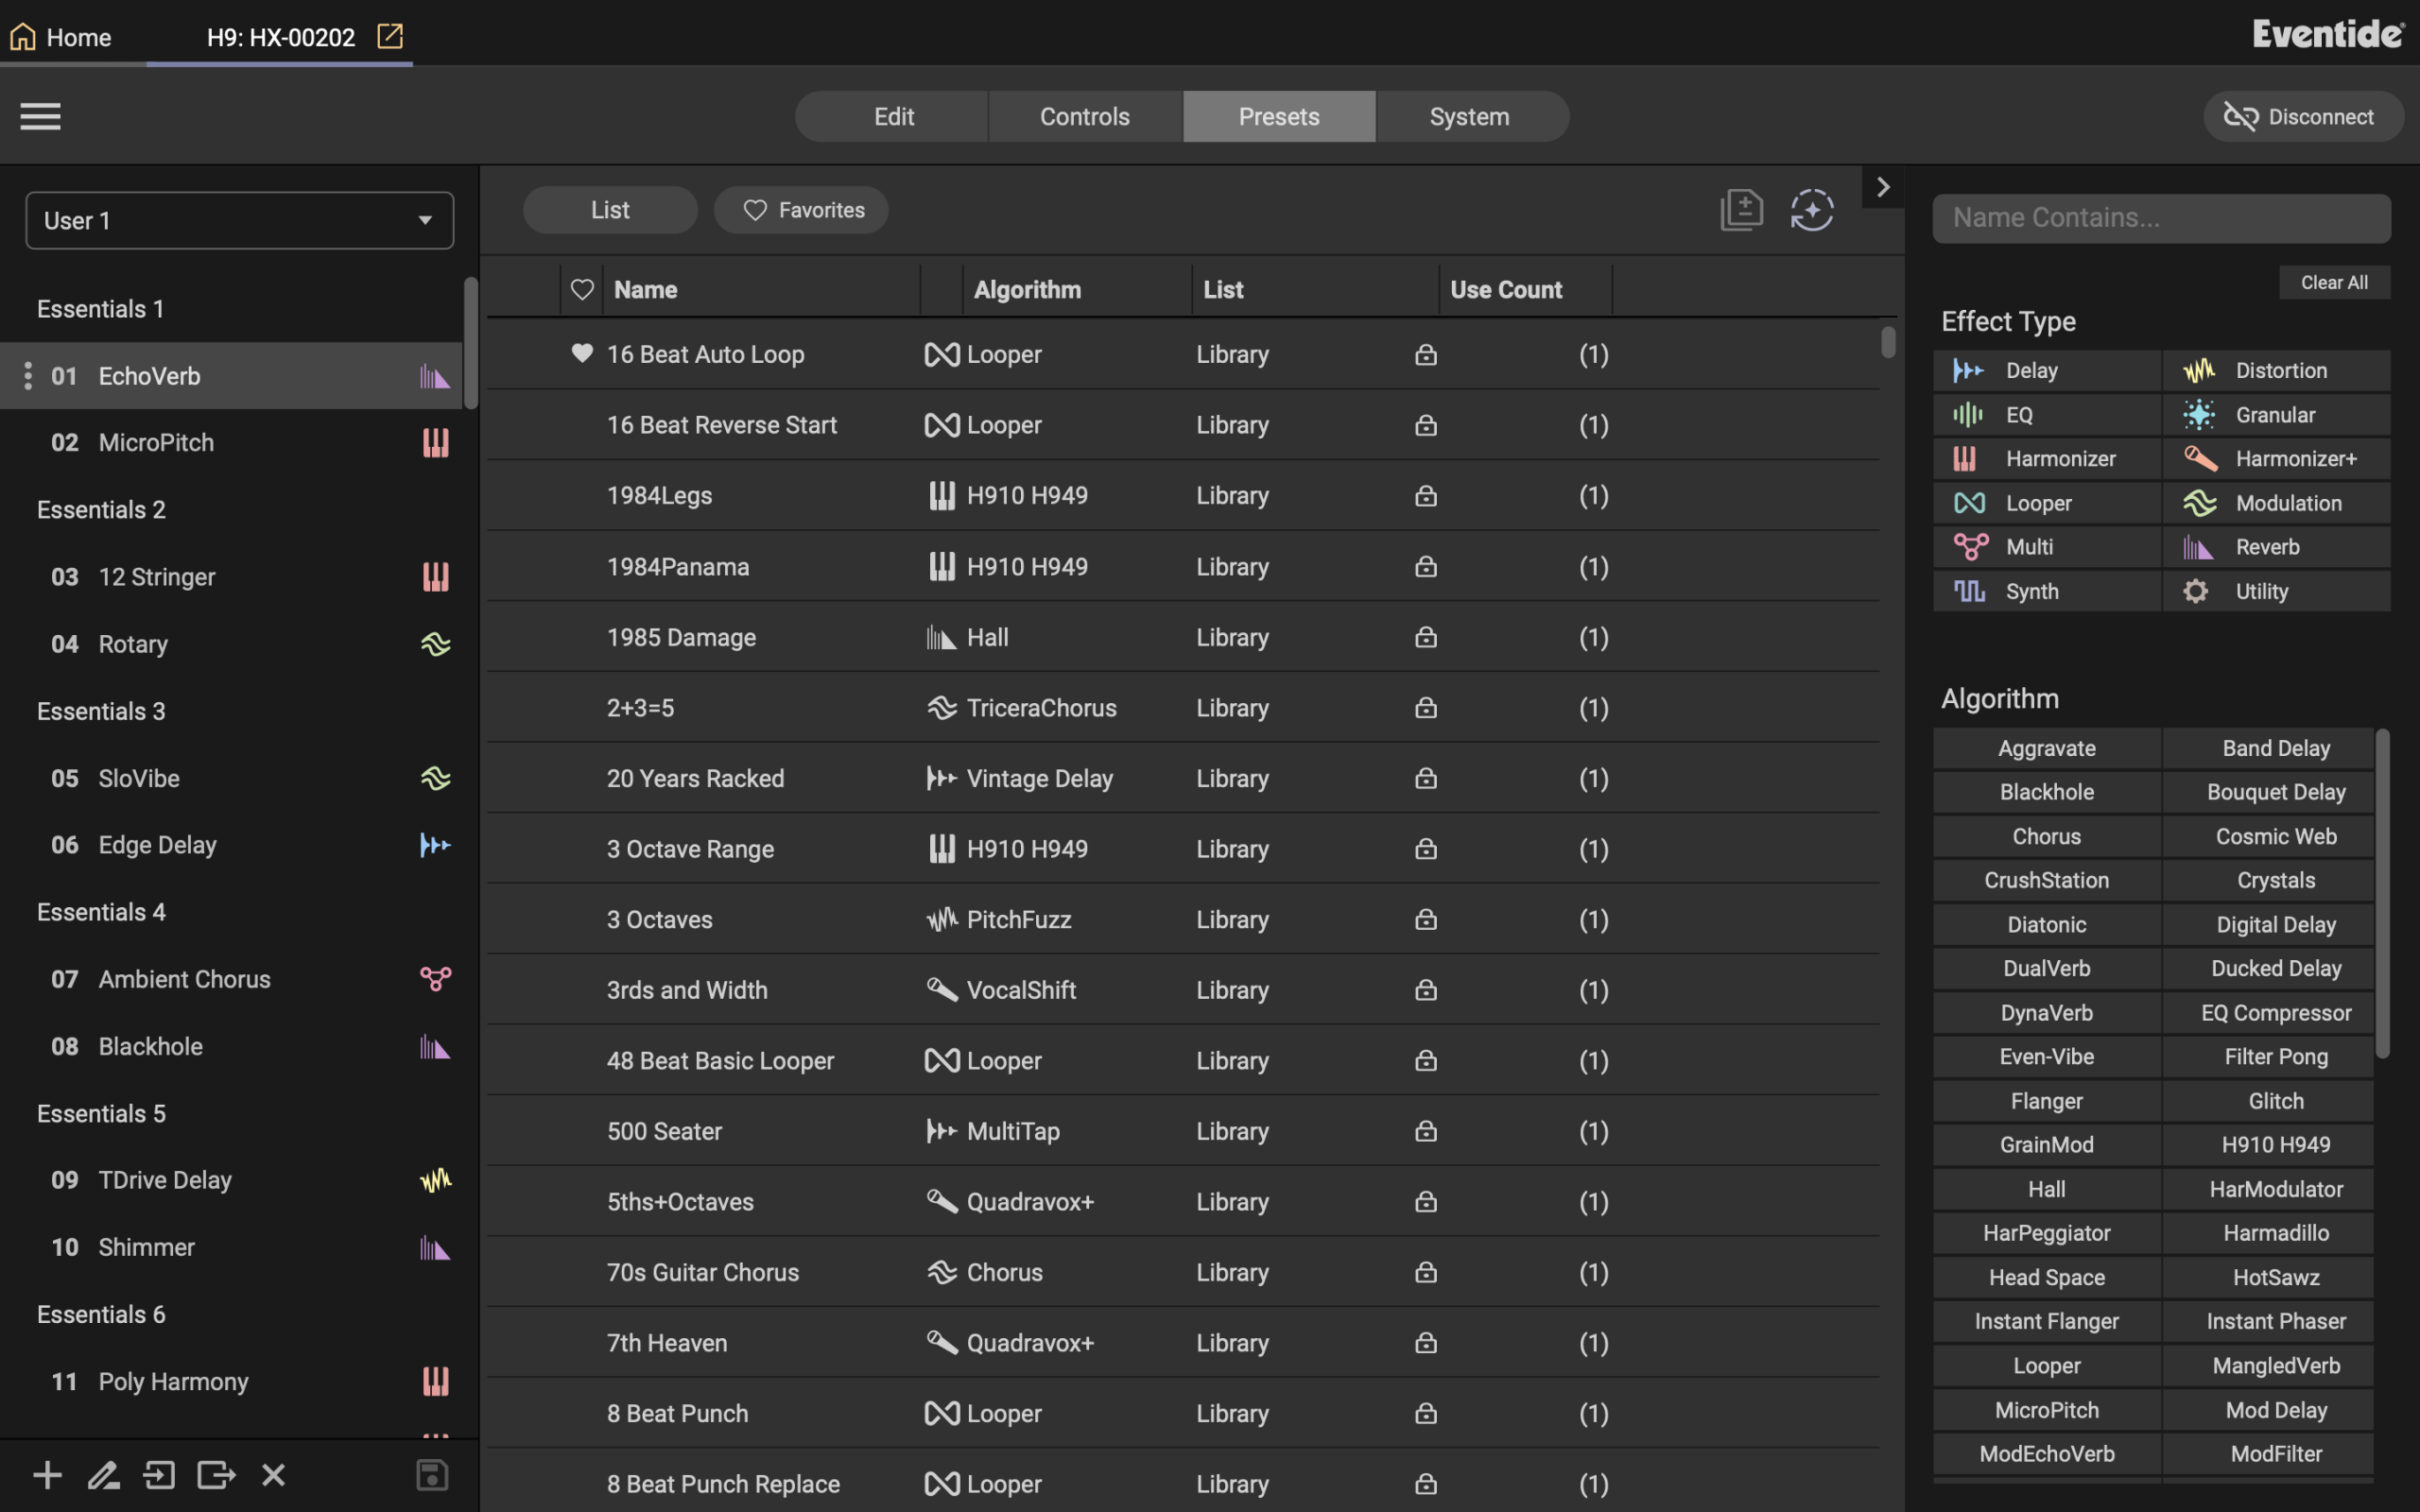The height and width of the screenshot is (1512, 2420).
Task: Filter by the Blackhole algorithm
Action: 2046,792
